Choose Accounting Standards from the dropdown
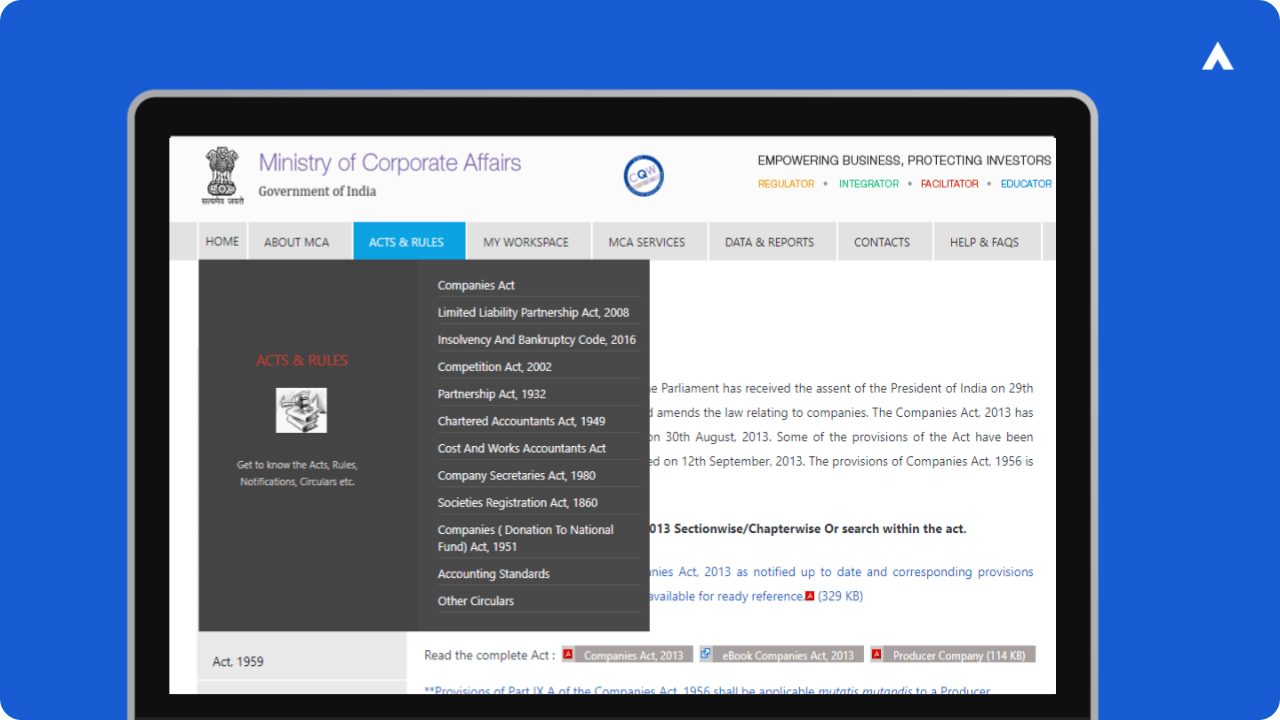 point(493,573)
